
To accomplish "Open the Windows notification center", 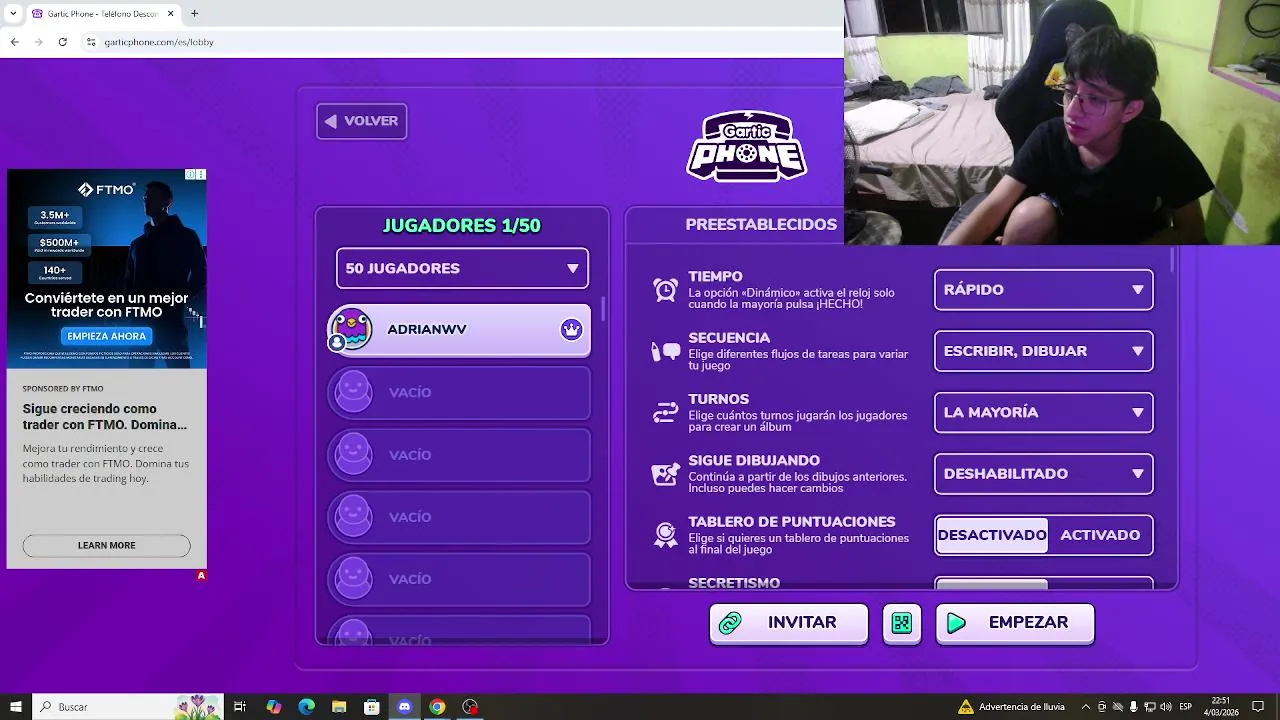I will click(1259, 707).
